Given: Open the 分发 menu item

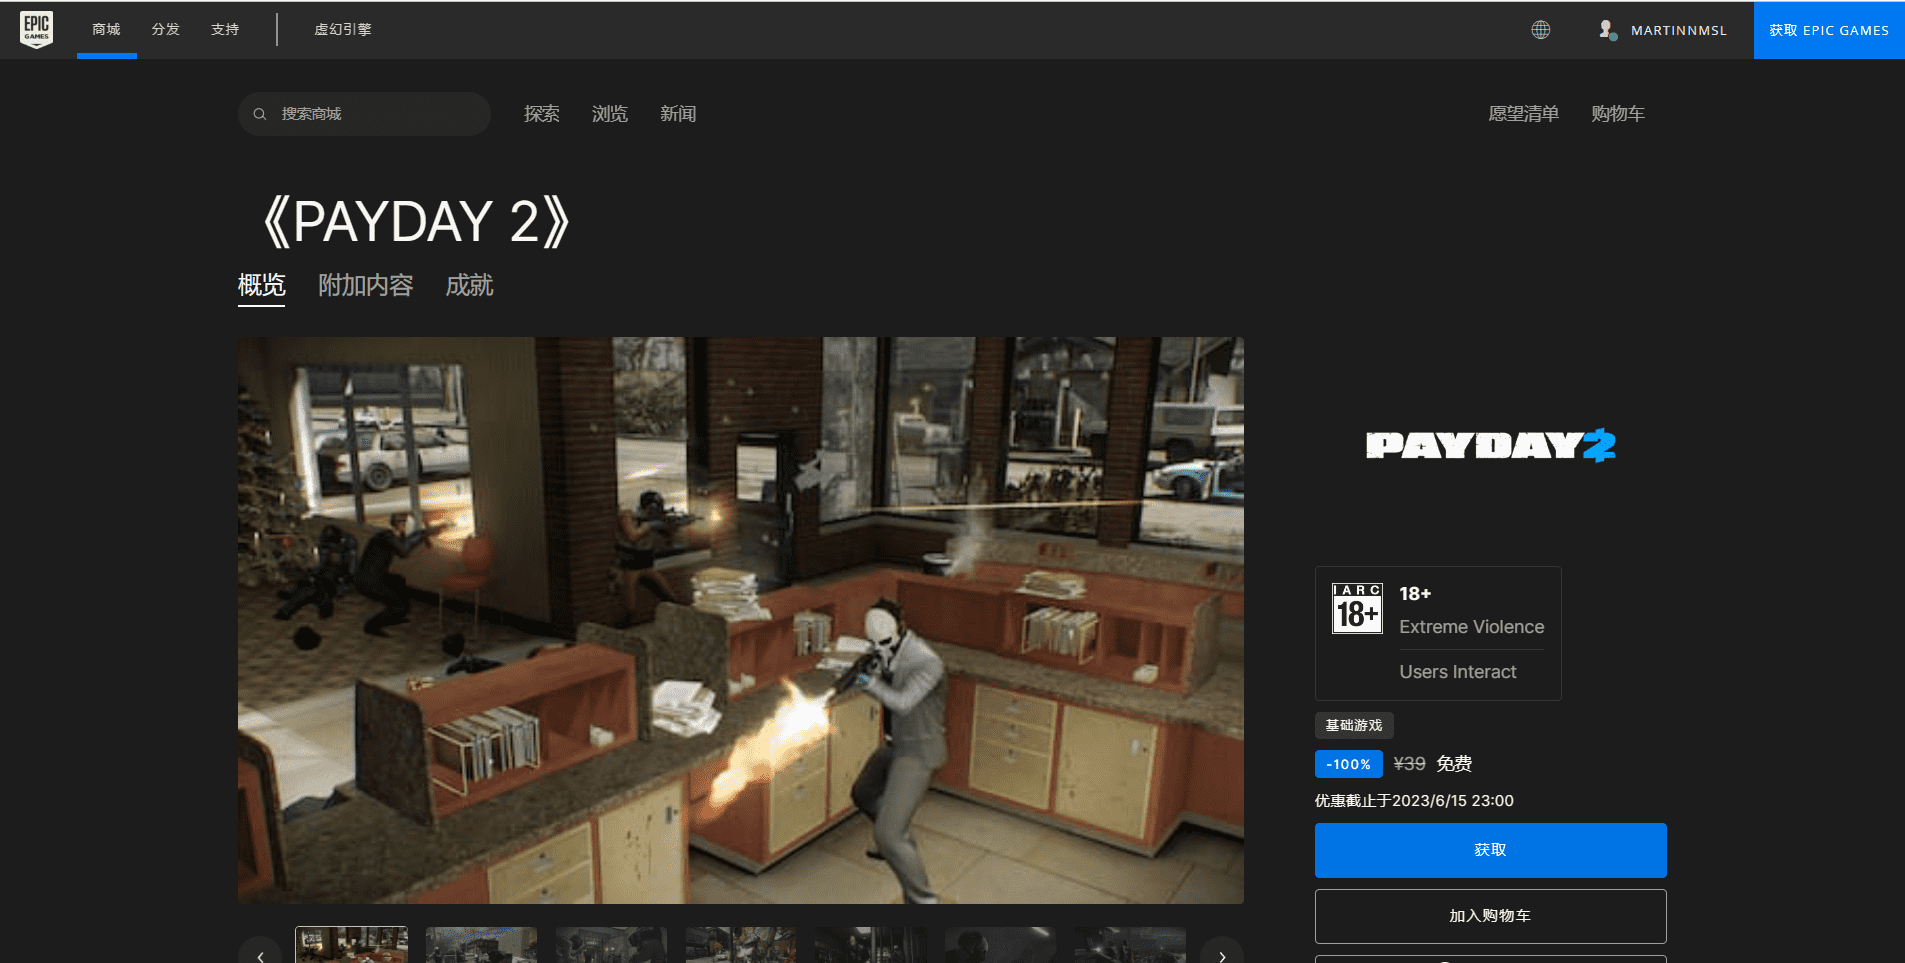Looking at the screenshot, I should click(x=166, y=30).
